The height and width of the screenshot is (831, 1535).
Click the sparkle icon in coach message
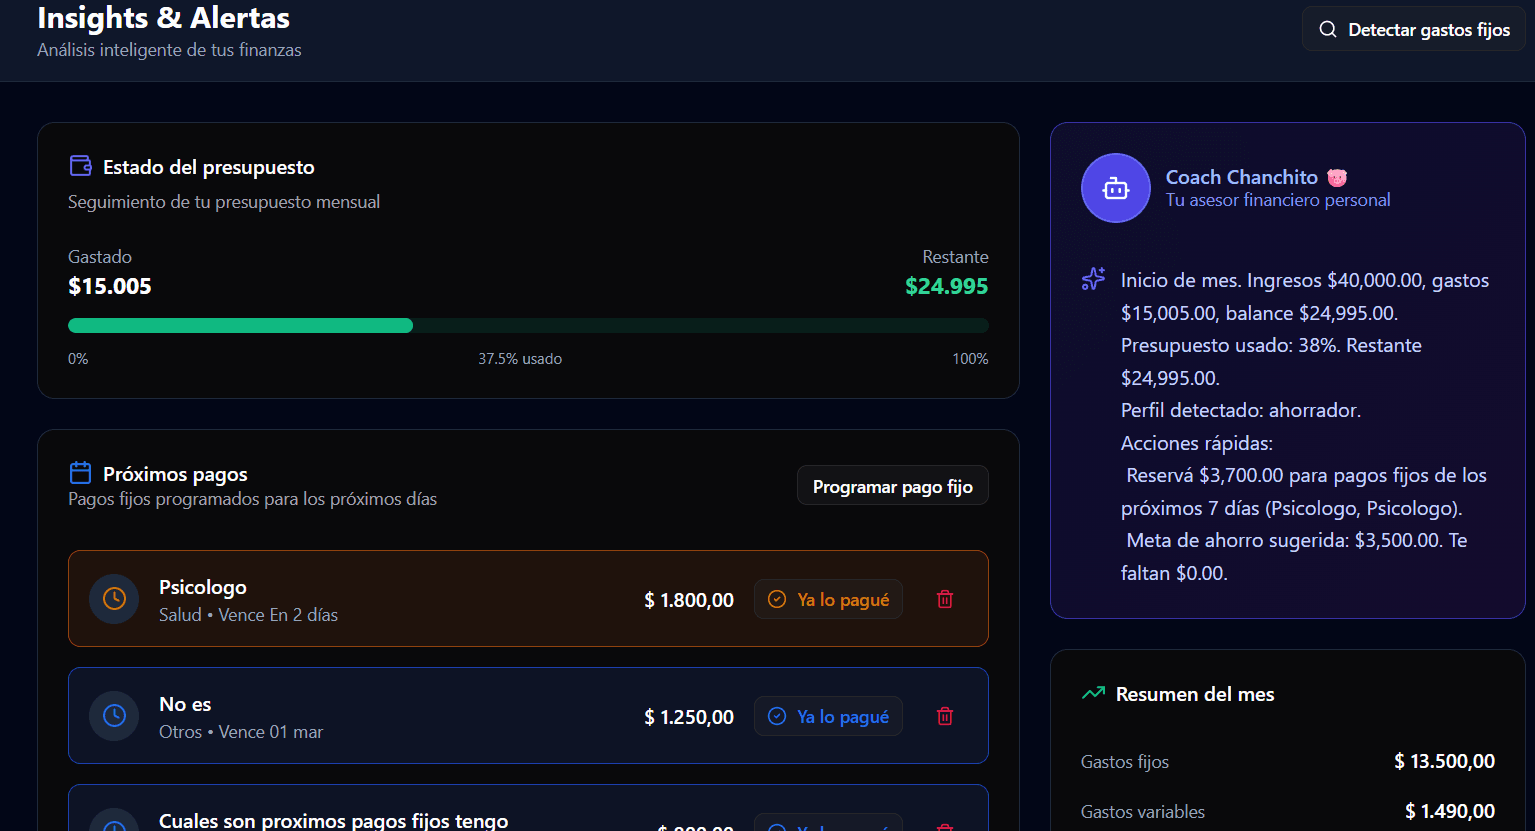1093,280
